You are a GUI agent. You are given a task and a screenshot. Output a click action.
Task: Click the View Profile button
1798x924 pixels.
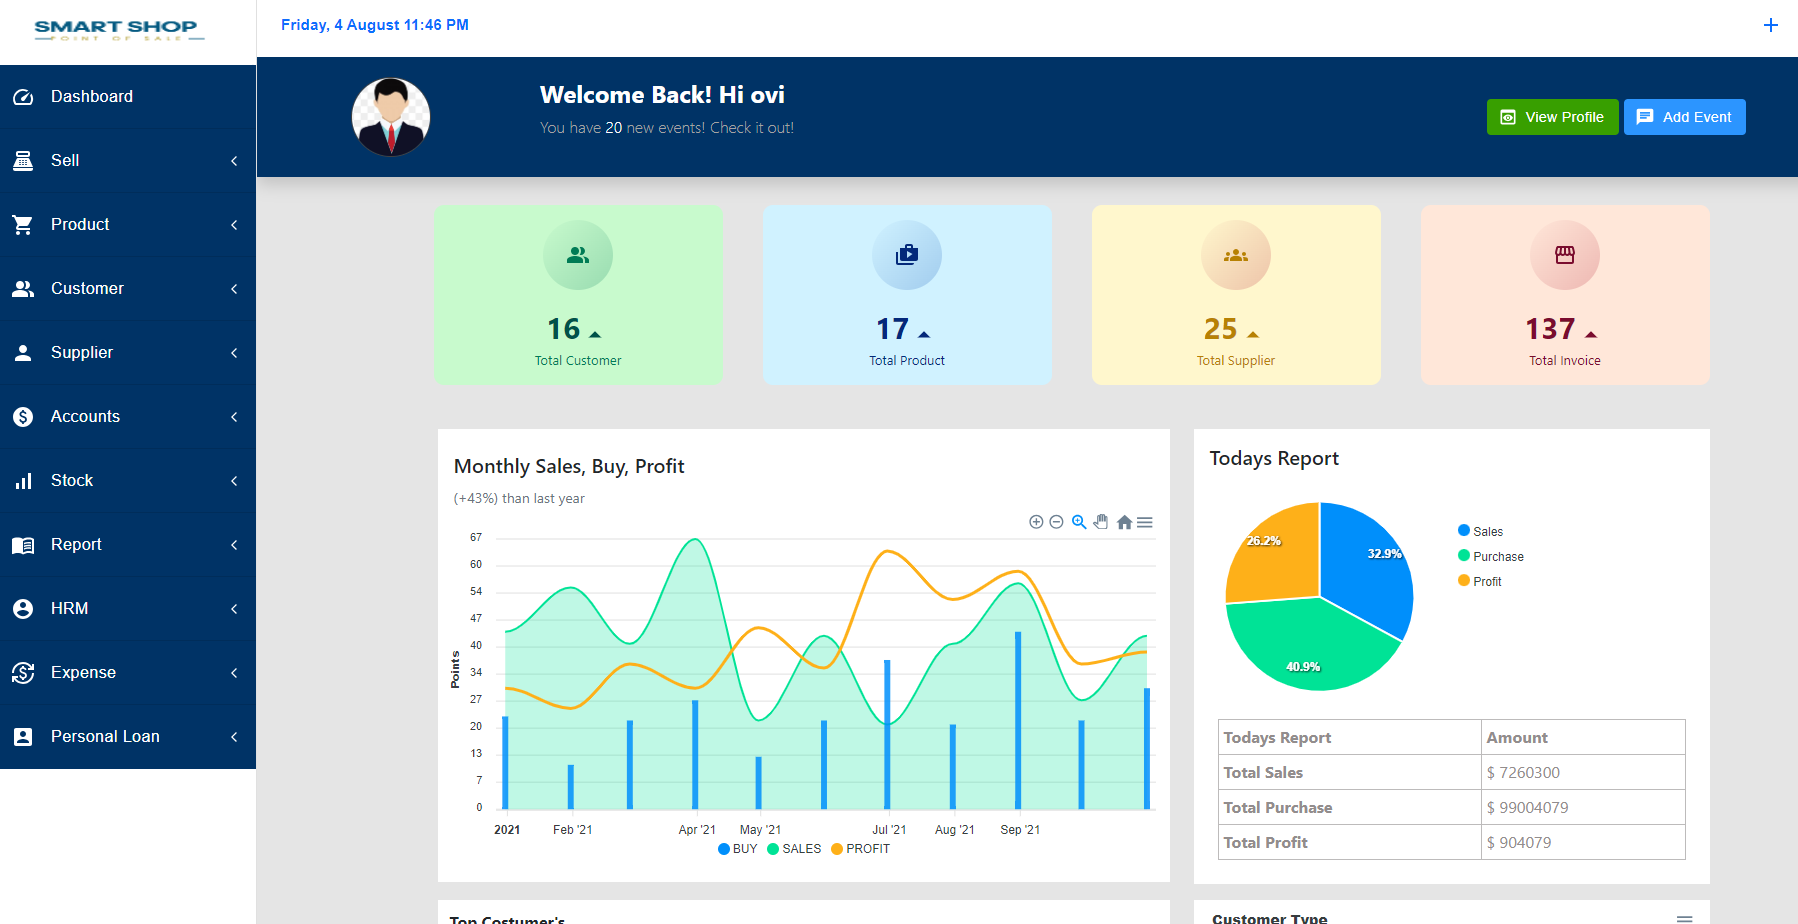[1552, 117]
